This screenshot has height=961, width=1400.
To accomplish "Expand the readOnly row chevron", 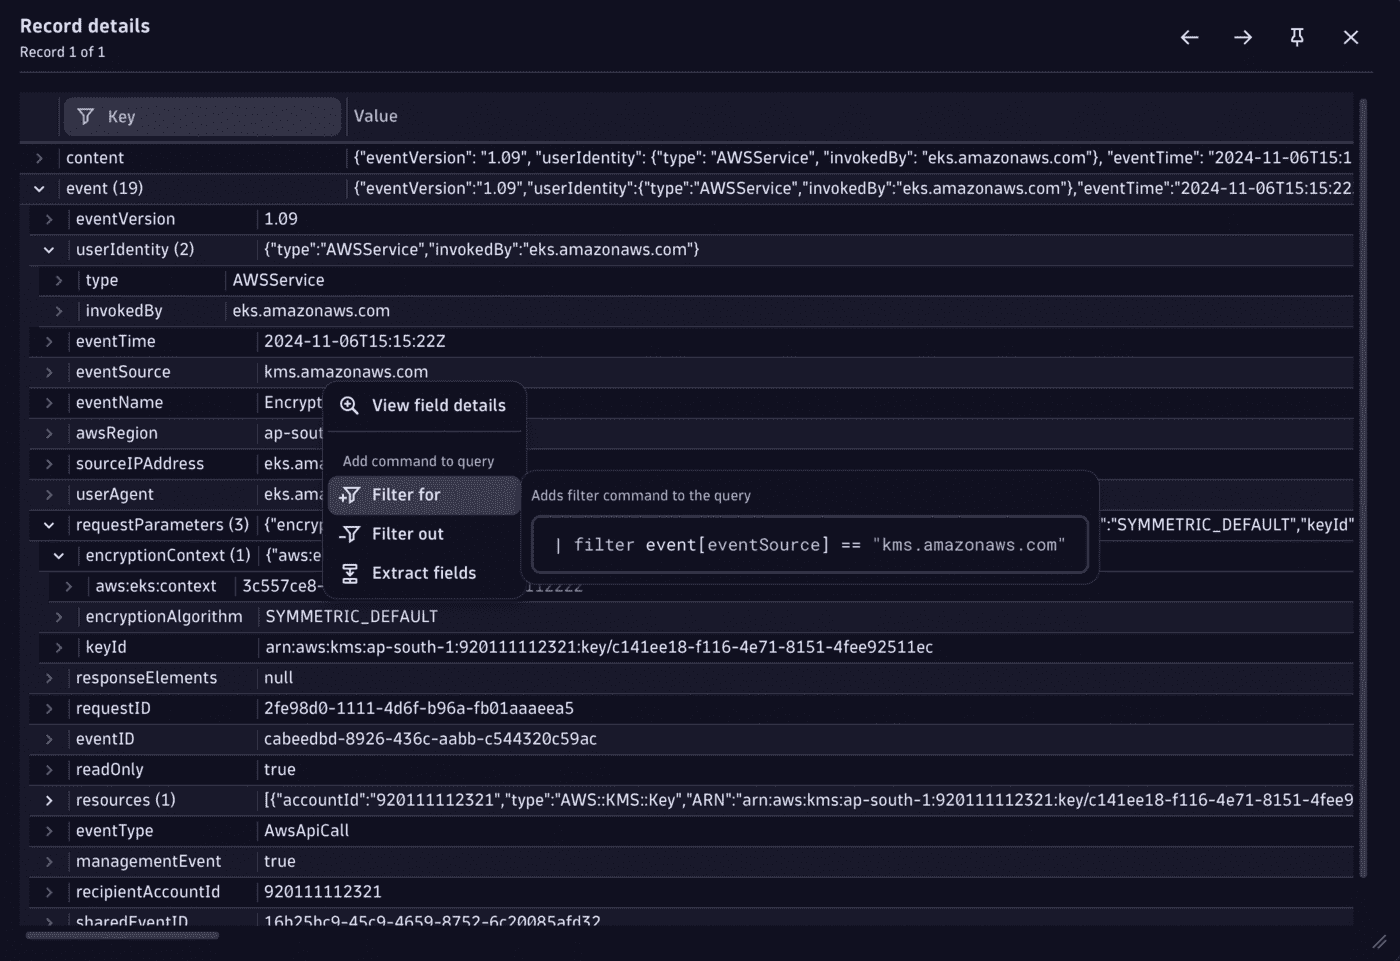I will (x=49, y=770).
